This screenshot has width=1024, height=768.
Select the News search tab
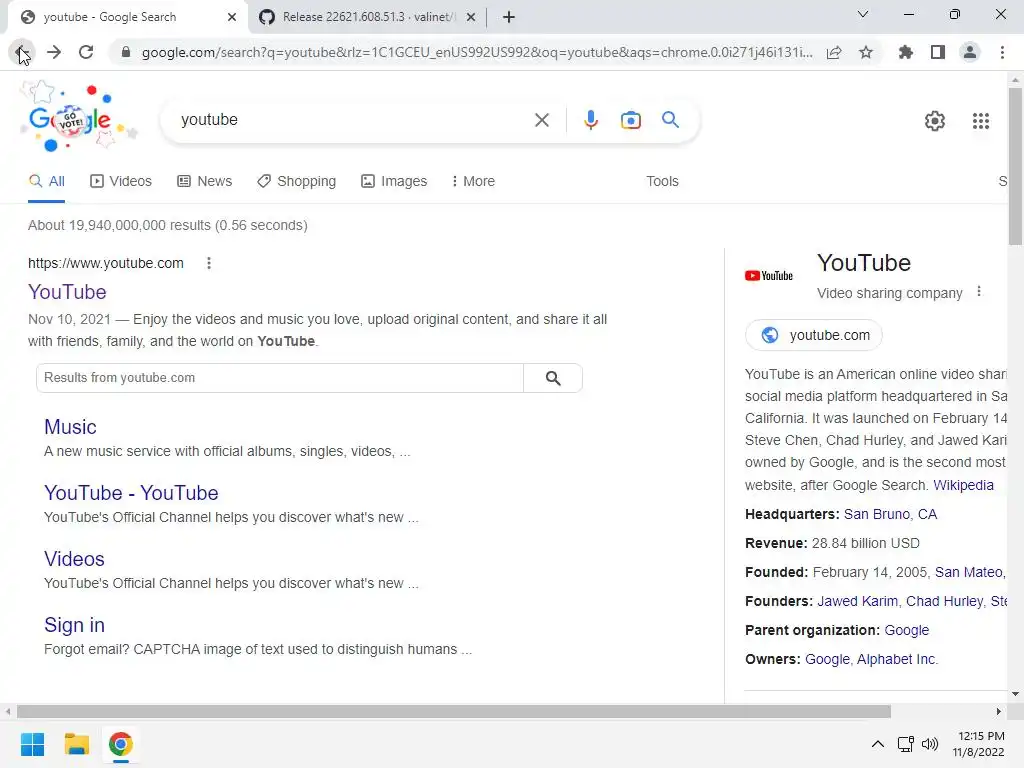pyautogui.click(x=204, y=181)
